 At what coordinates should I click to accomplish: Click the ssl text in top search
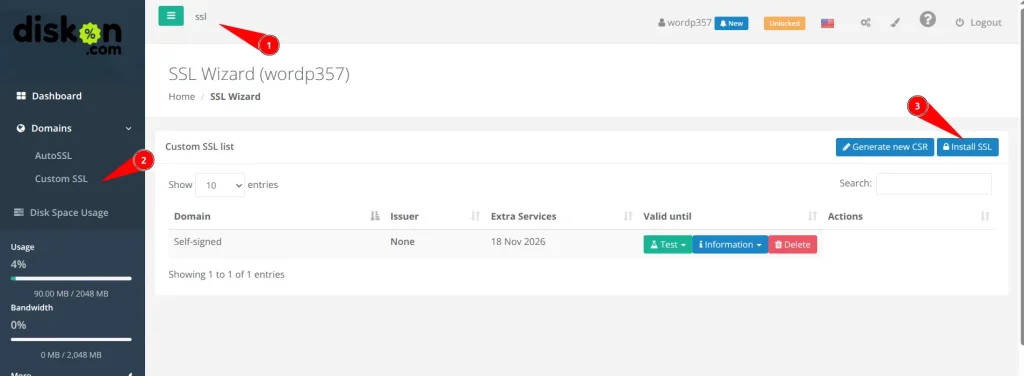tap(200, 16)
